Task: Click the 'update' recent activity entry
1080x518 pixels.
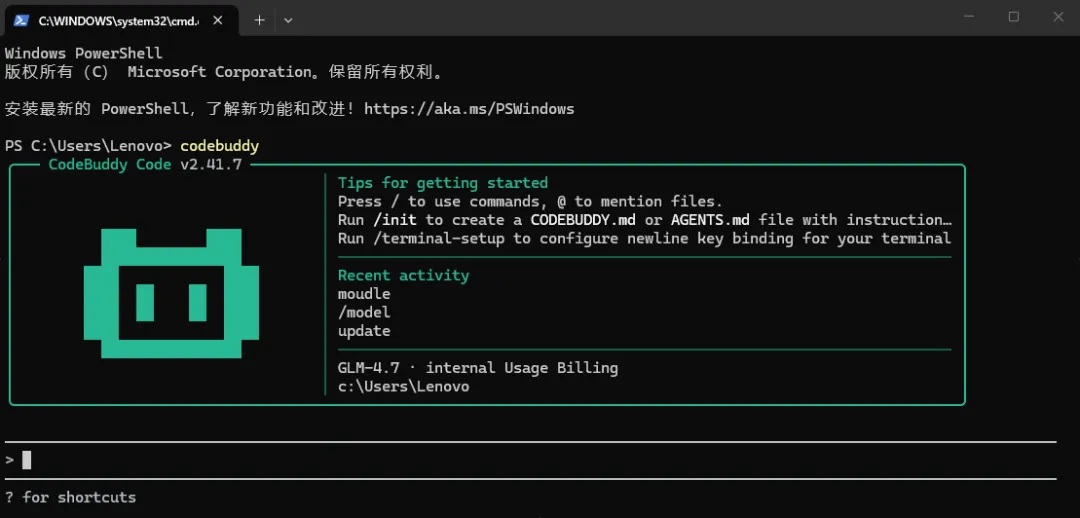Action: tap(364, 331)
